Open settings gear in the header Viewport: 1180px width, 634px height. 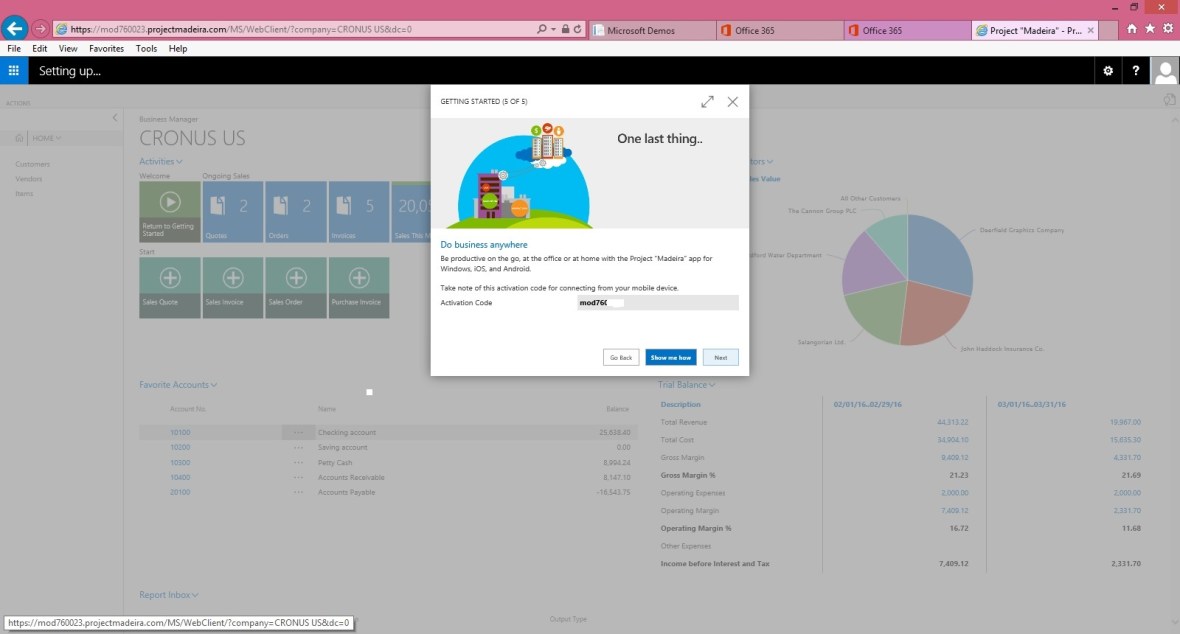[1107, 71]
